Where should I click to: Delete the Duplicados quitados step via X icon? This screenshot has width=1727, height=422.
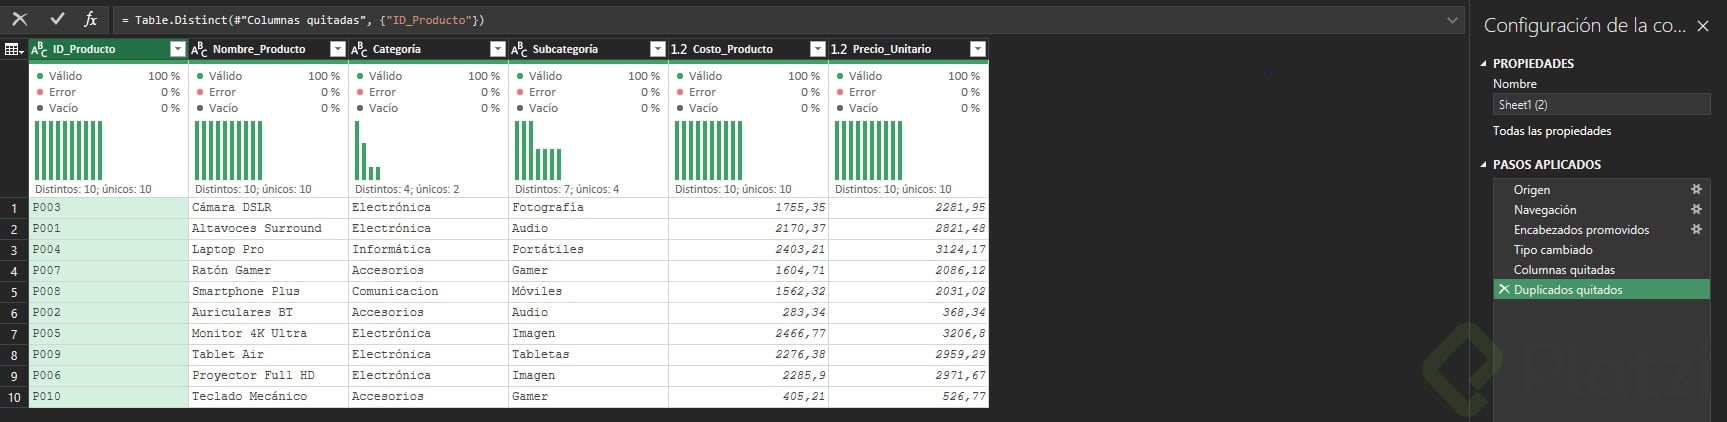pos(1503,289)
